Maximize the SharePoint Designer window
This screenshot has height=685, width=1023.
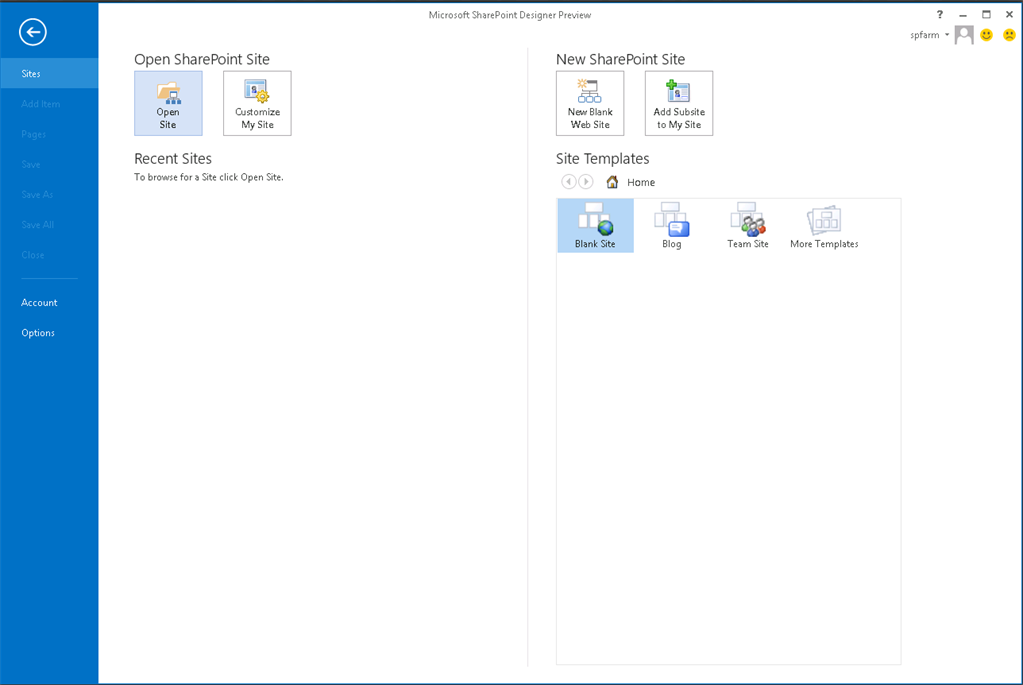pos(986,14)
